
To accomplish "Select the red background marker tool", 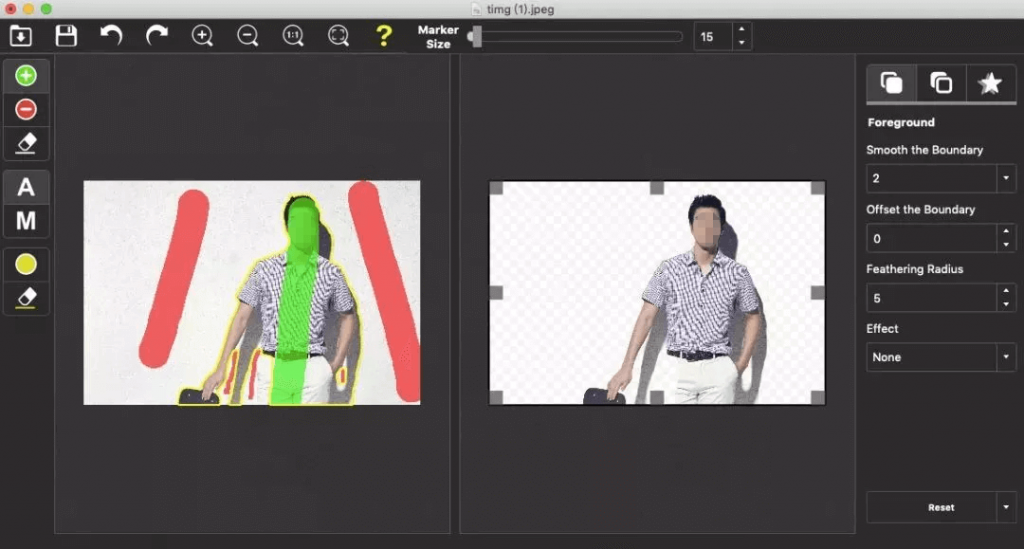I will 26,109.
